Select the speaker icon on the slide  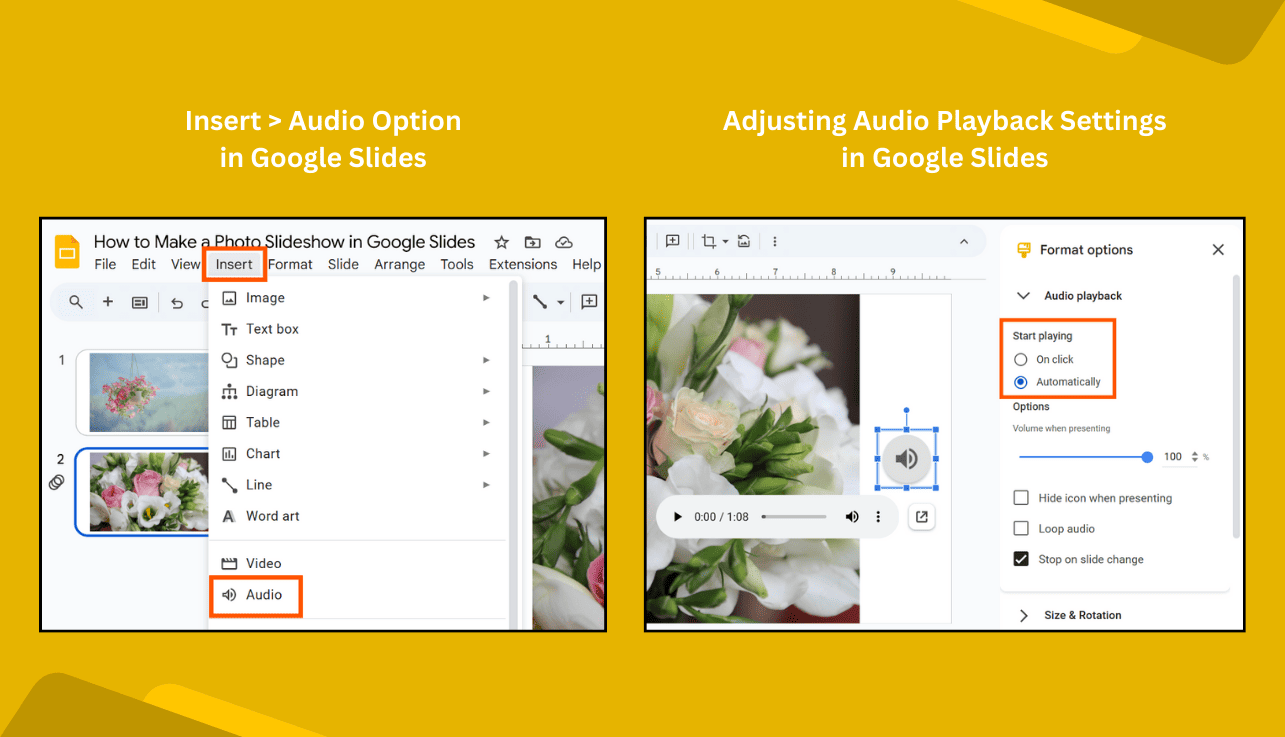click(x=906, y=458)
